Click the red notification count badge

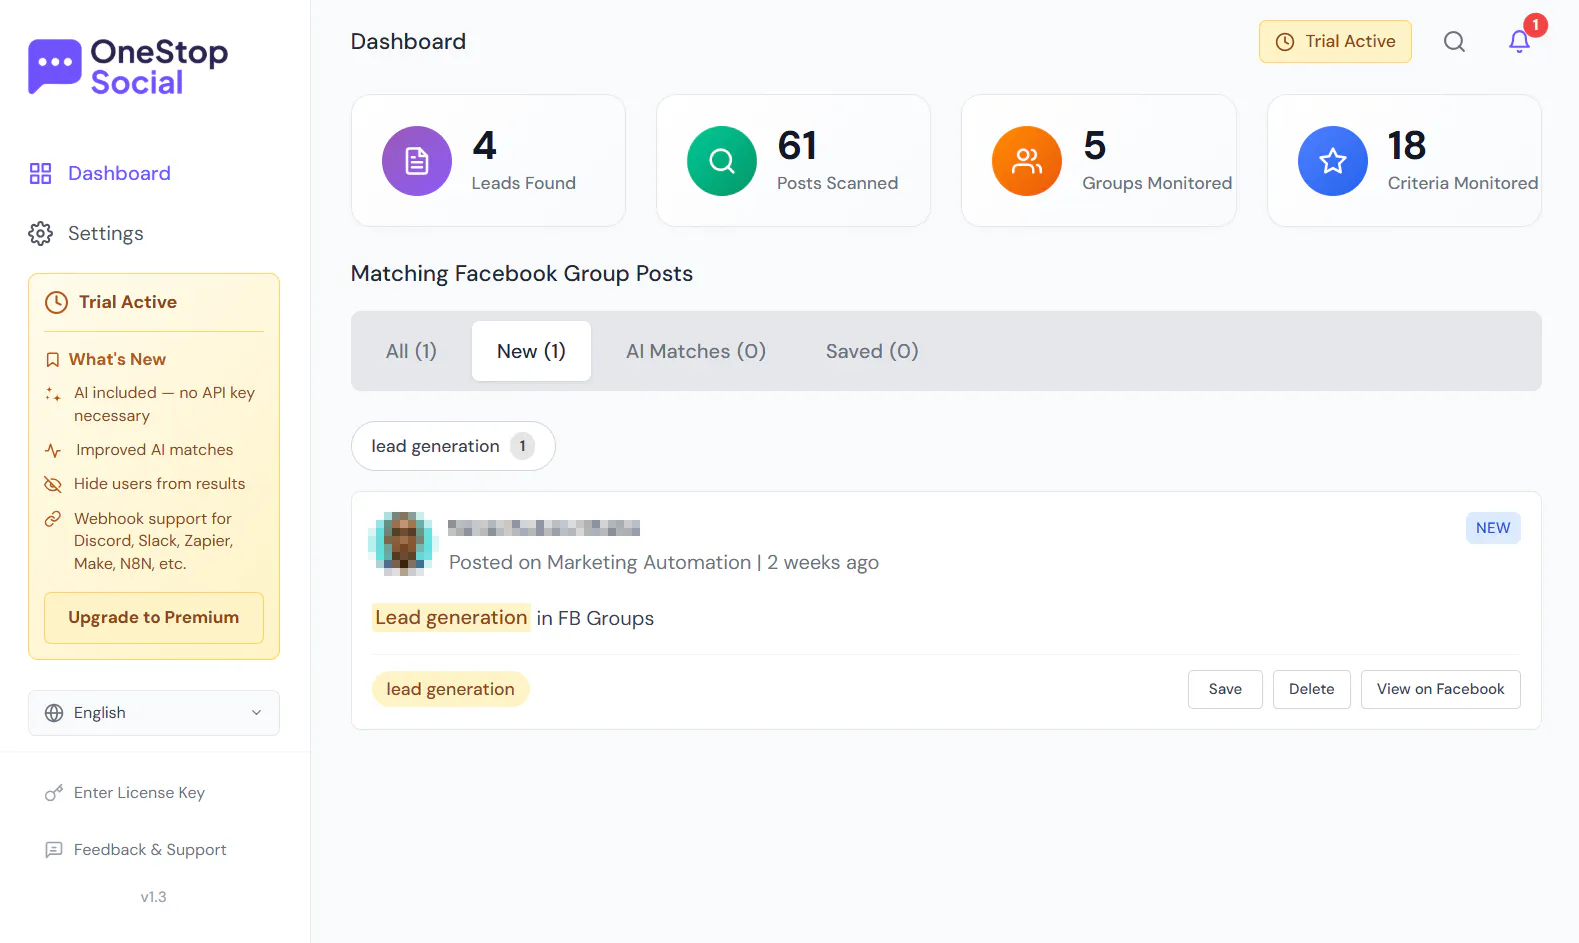click(x=1536, y=25)
